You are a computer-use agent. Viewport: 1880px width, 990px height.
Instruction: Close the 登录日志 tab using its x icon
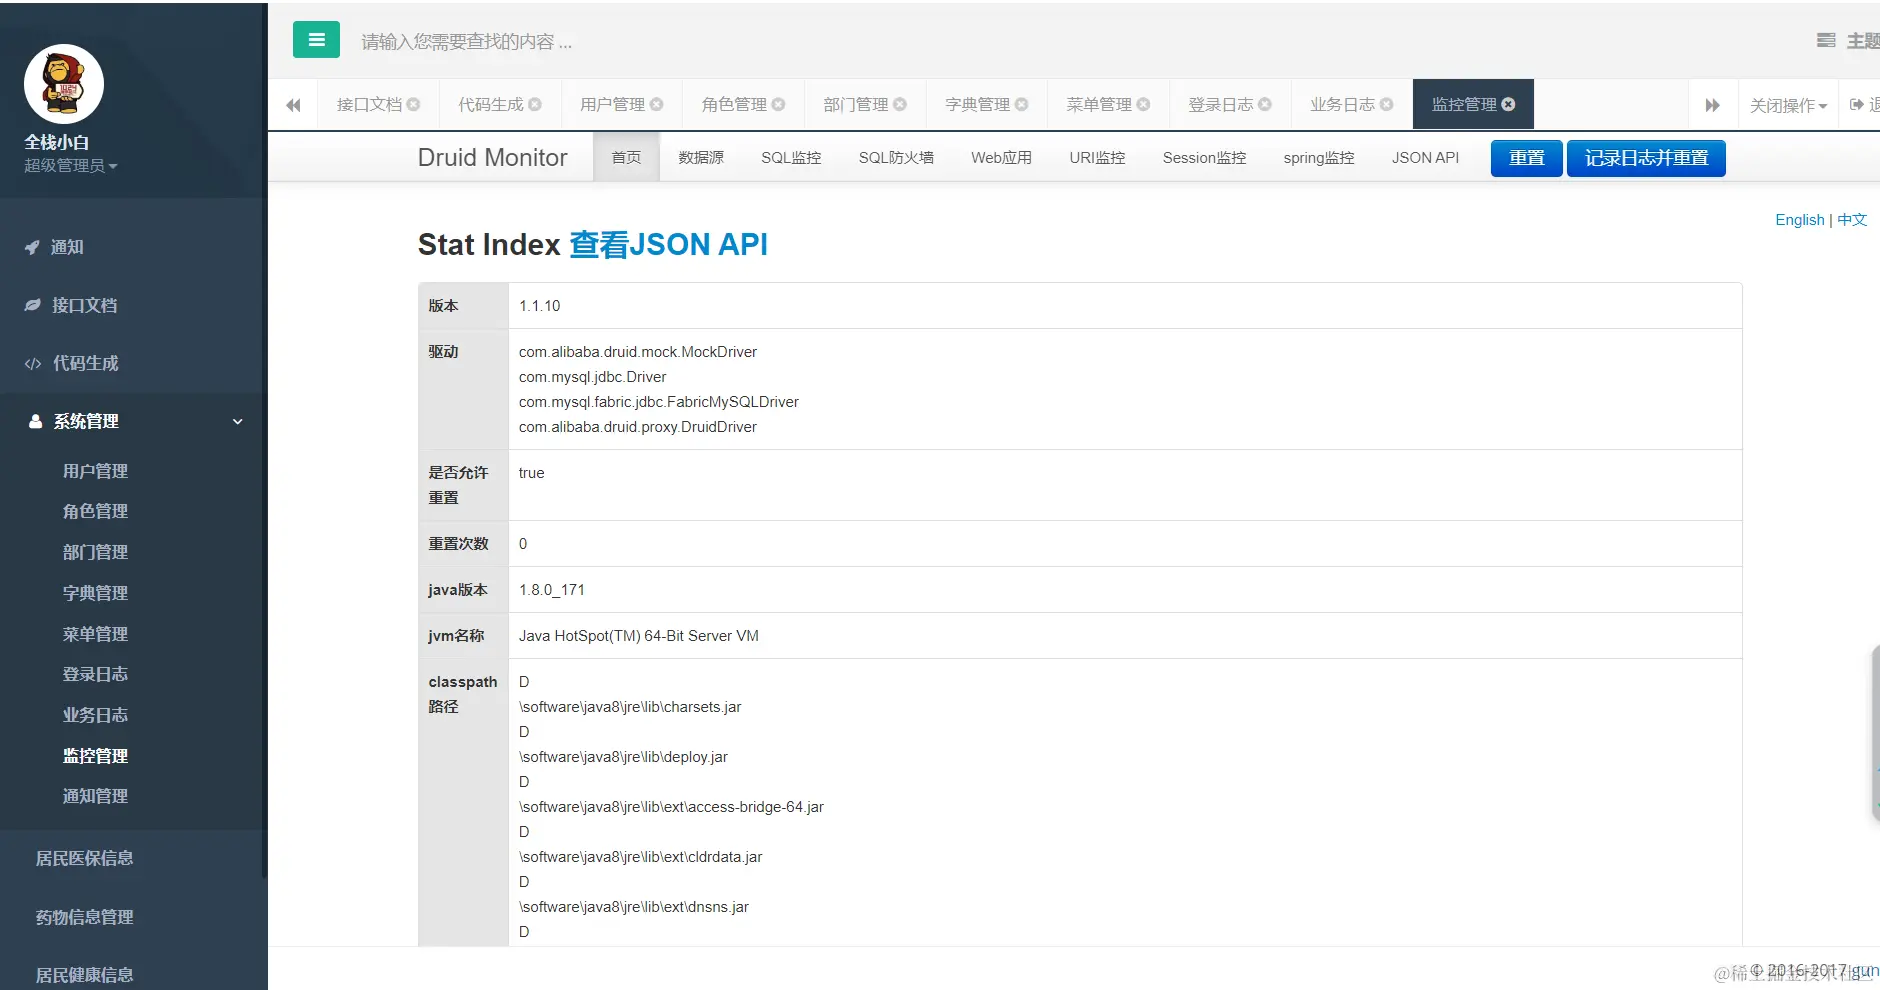(x=1265, y=104)
